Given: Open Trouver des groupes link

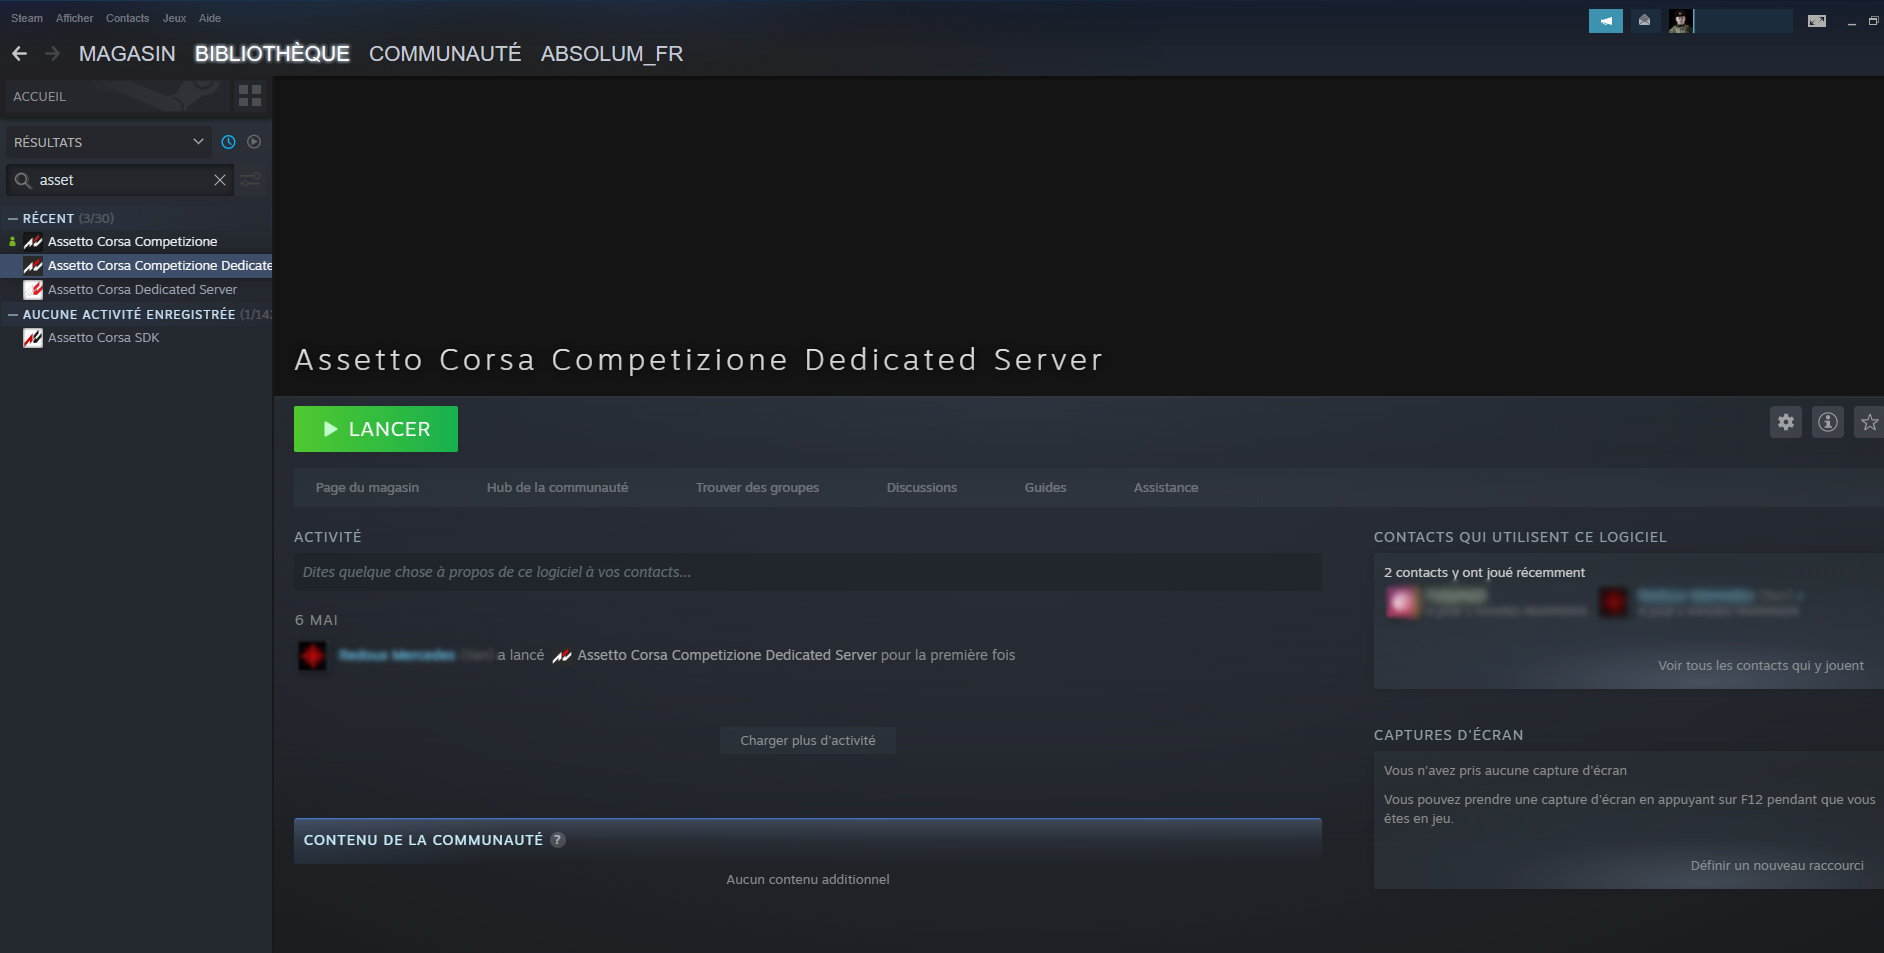Looking at the screenshot, I should point(757,488).
